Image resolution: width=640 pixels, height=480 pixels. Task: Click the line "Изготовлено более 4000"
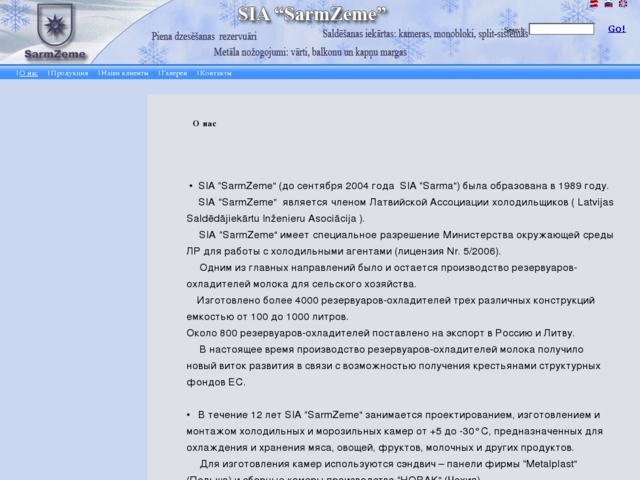coord(396,300)
